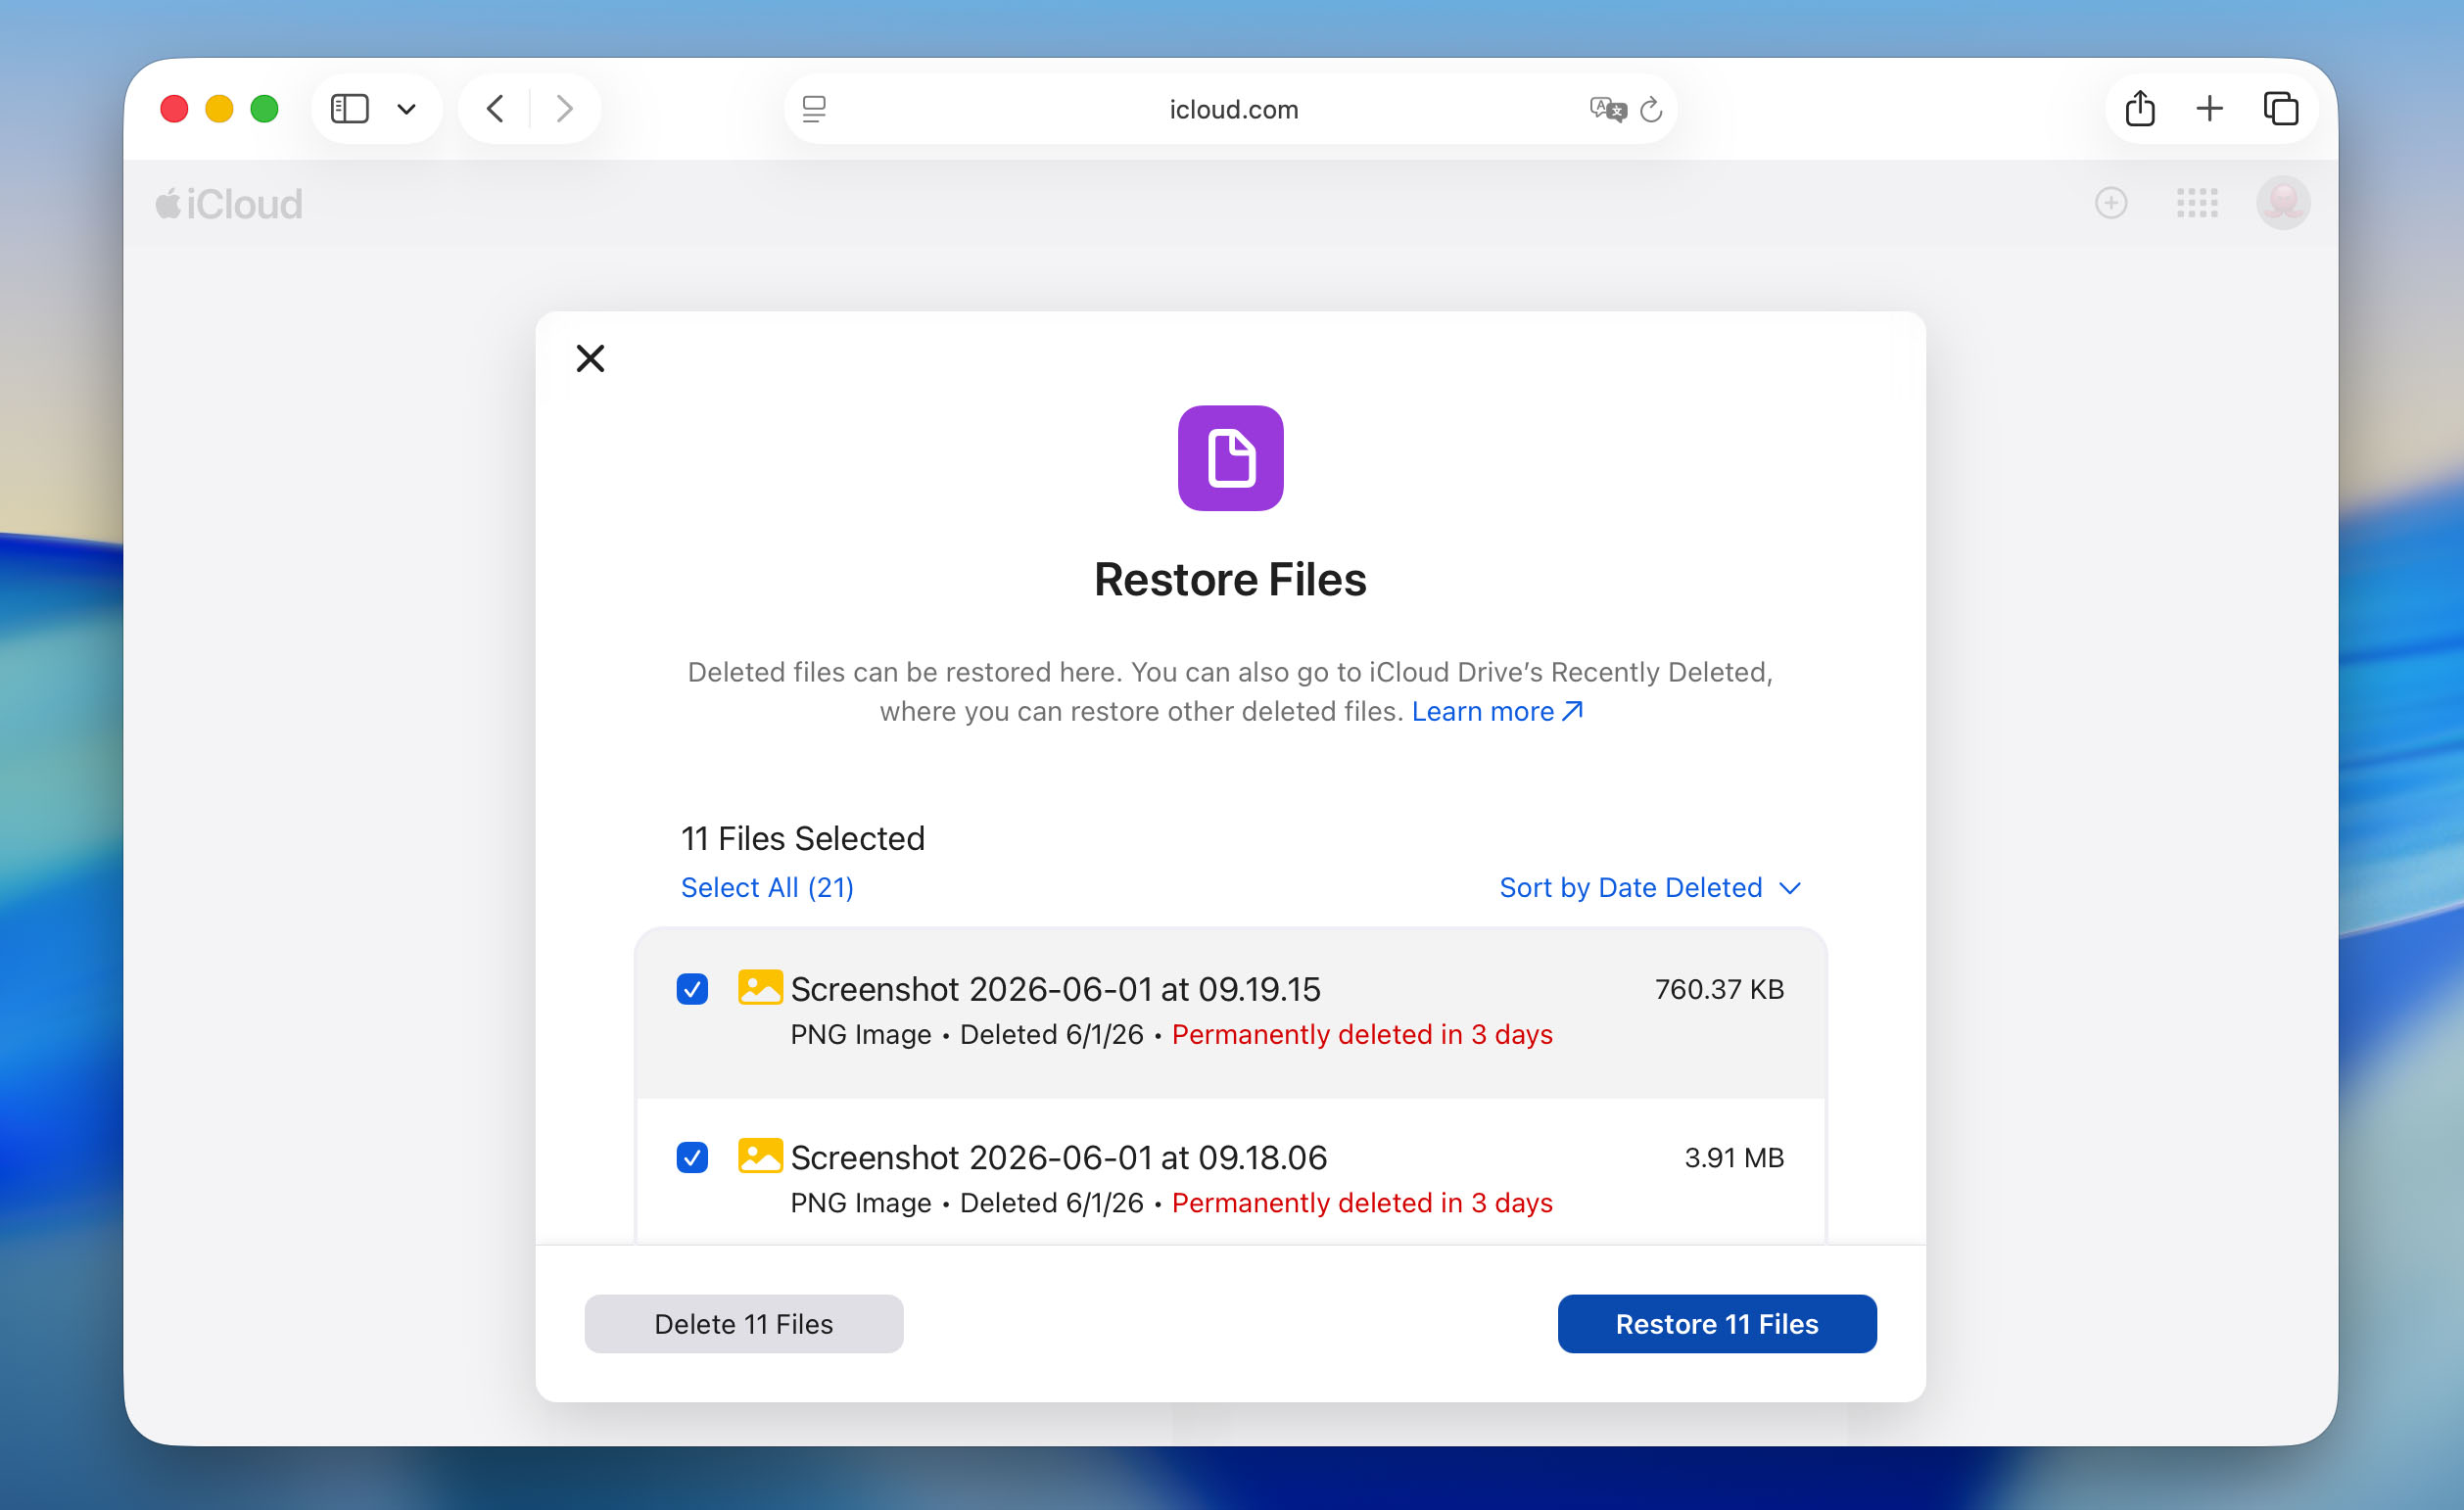2464x1510 pixels.
Task: Go back with Safari back arrow
Action: (495, 108)
